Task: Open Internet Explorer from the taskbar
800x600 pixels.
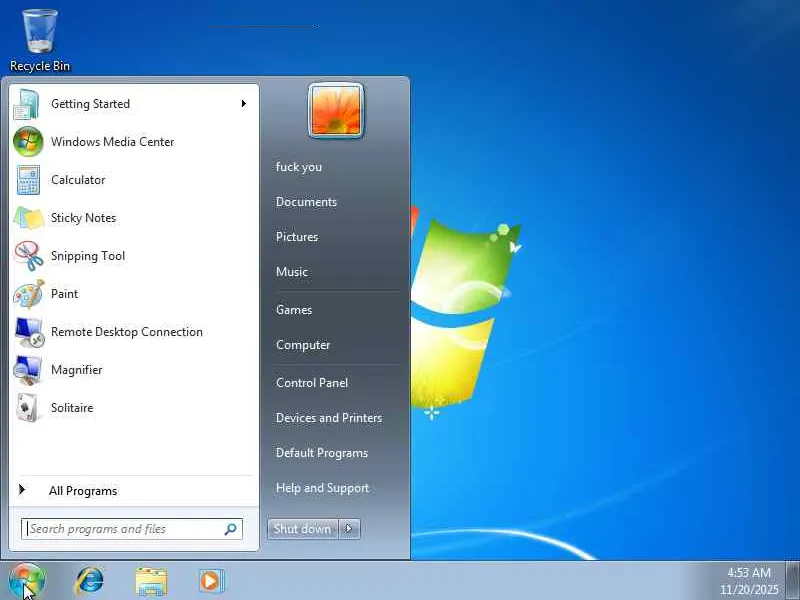Action: point(90,581)
